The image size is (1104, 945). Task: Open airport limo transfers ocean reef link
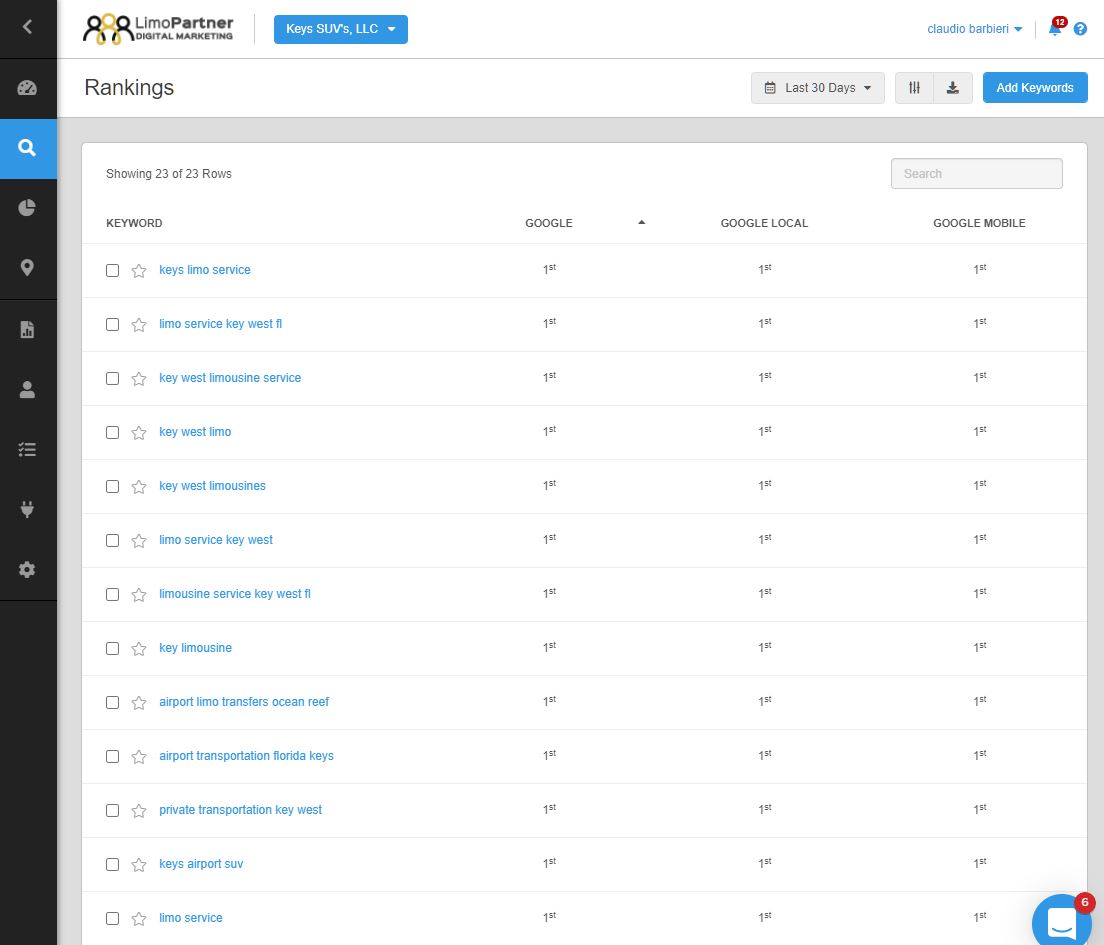(x=244, y=701)
